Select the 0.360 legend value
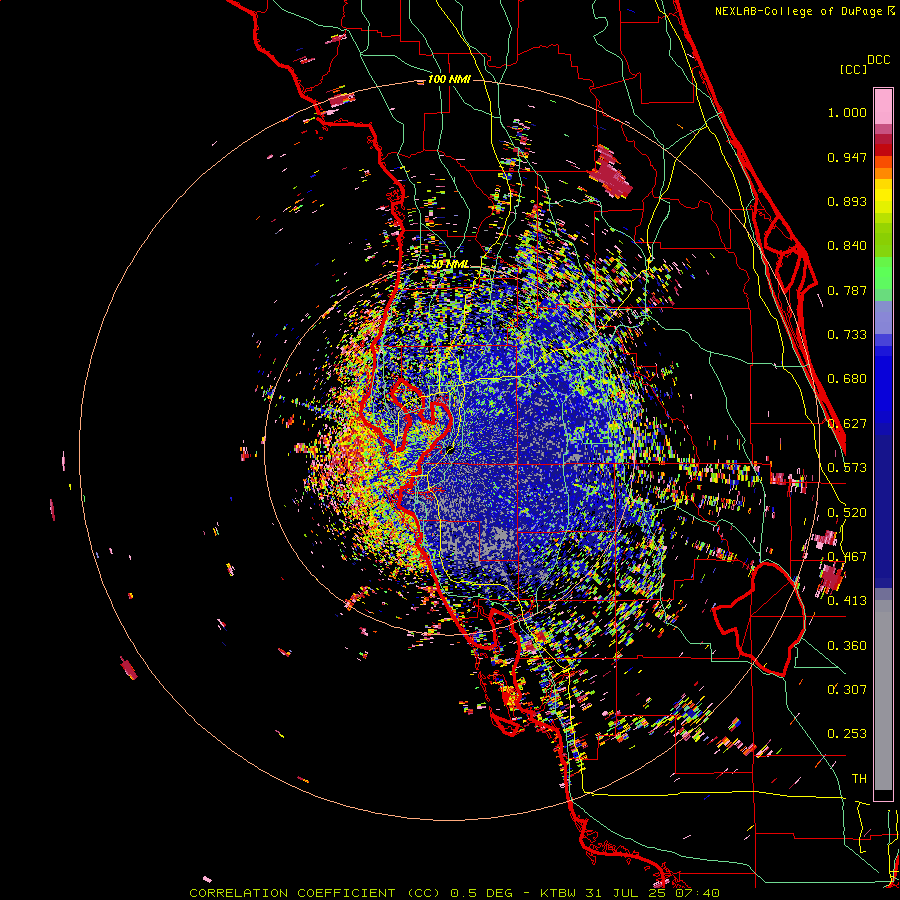The width and height of the screenshot is (900, 900). pyautogui.click(x=847, y=646)
